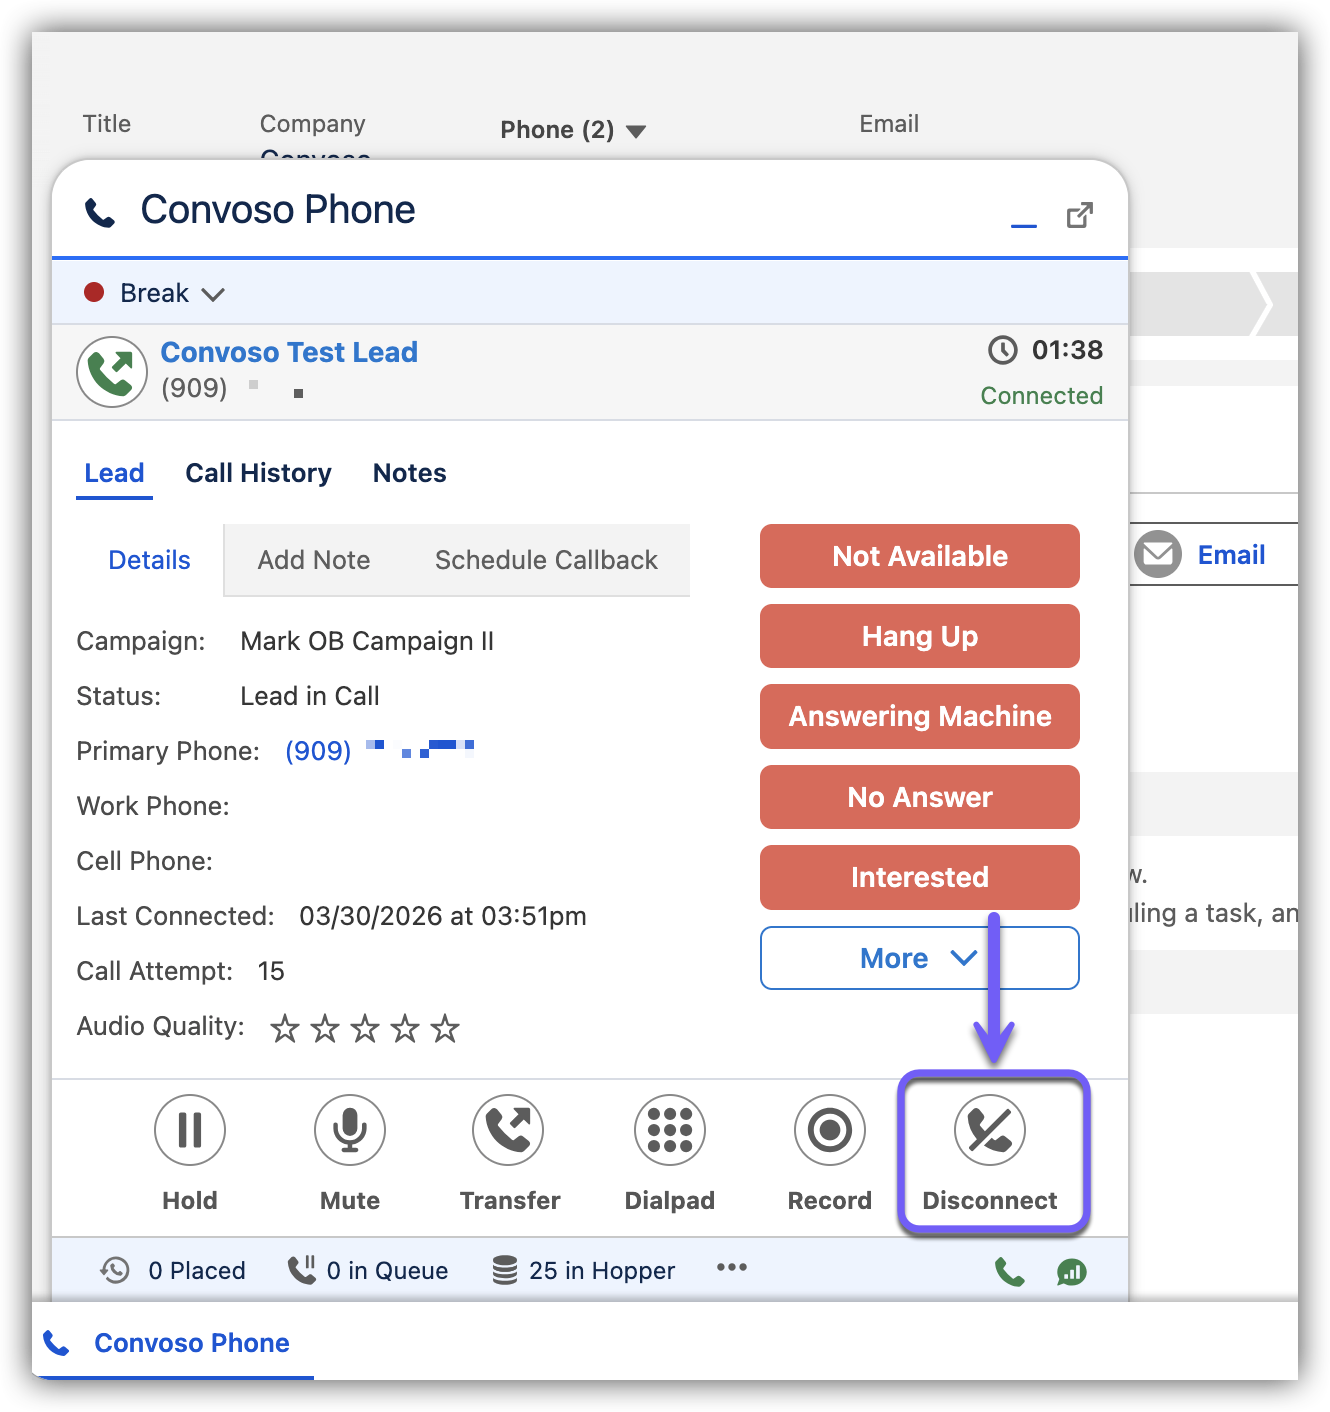Click the Convoso Test Lead link
Image resolution: width=1330 pixels, height=1412 pixels.
pos(289,352)
